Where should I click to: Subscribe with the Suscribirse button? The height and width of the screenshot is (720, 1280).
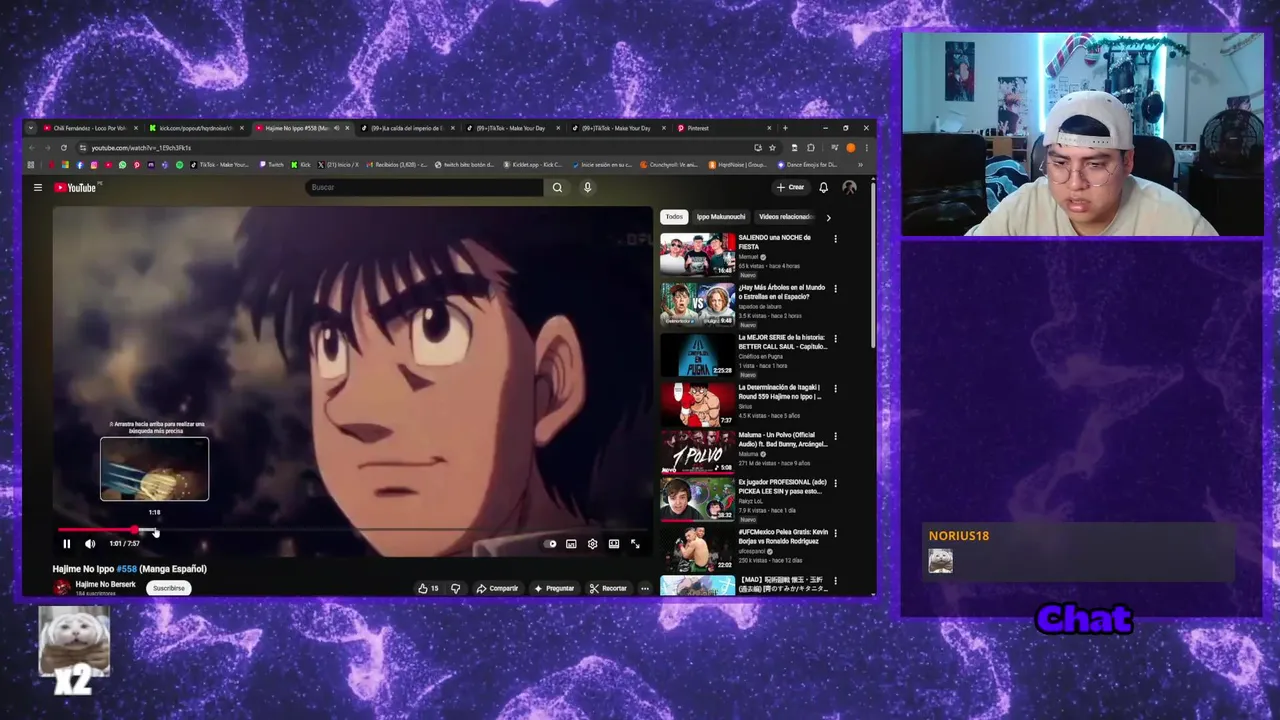click(168, 588)
